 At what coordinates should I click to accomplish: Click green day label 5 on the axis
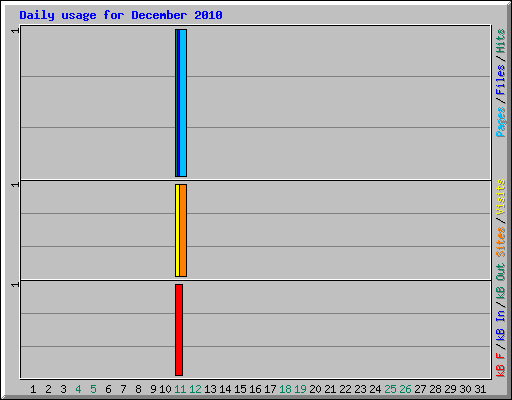click(x=93, y=389)
